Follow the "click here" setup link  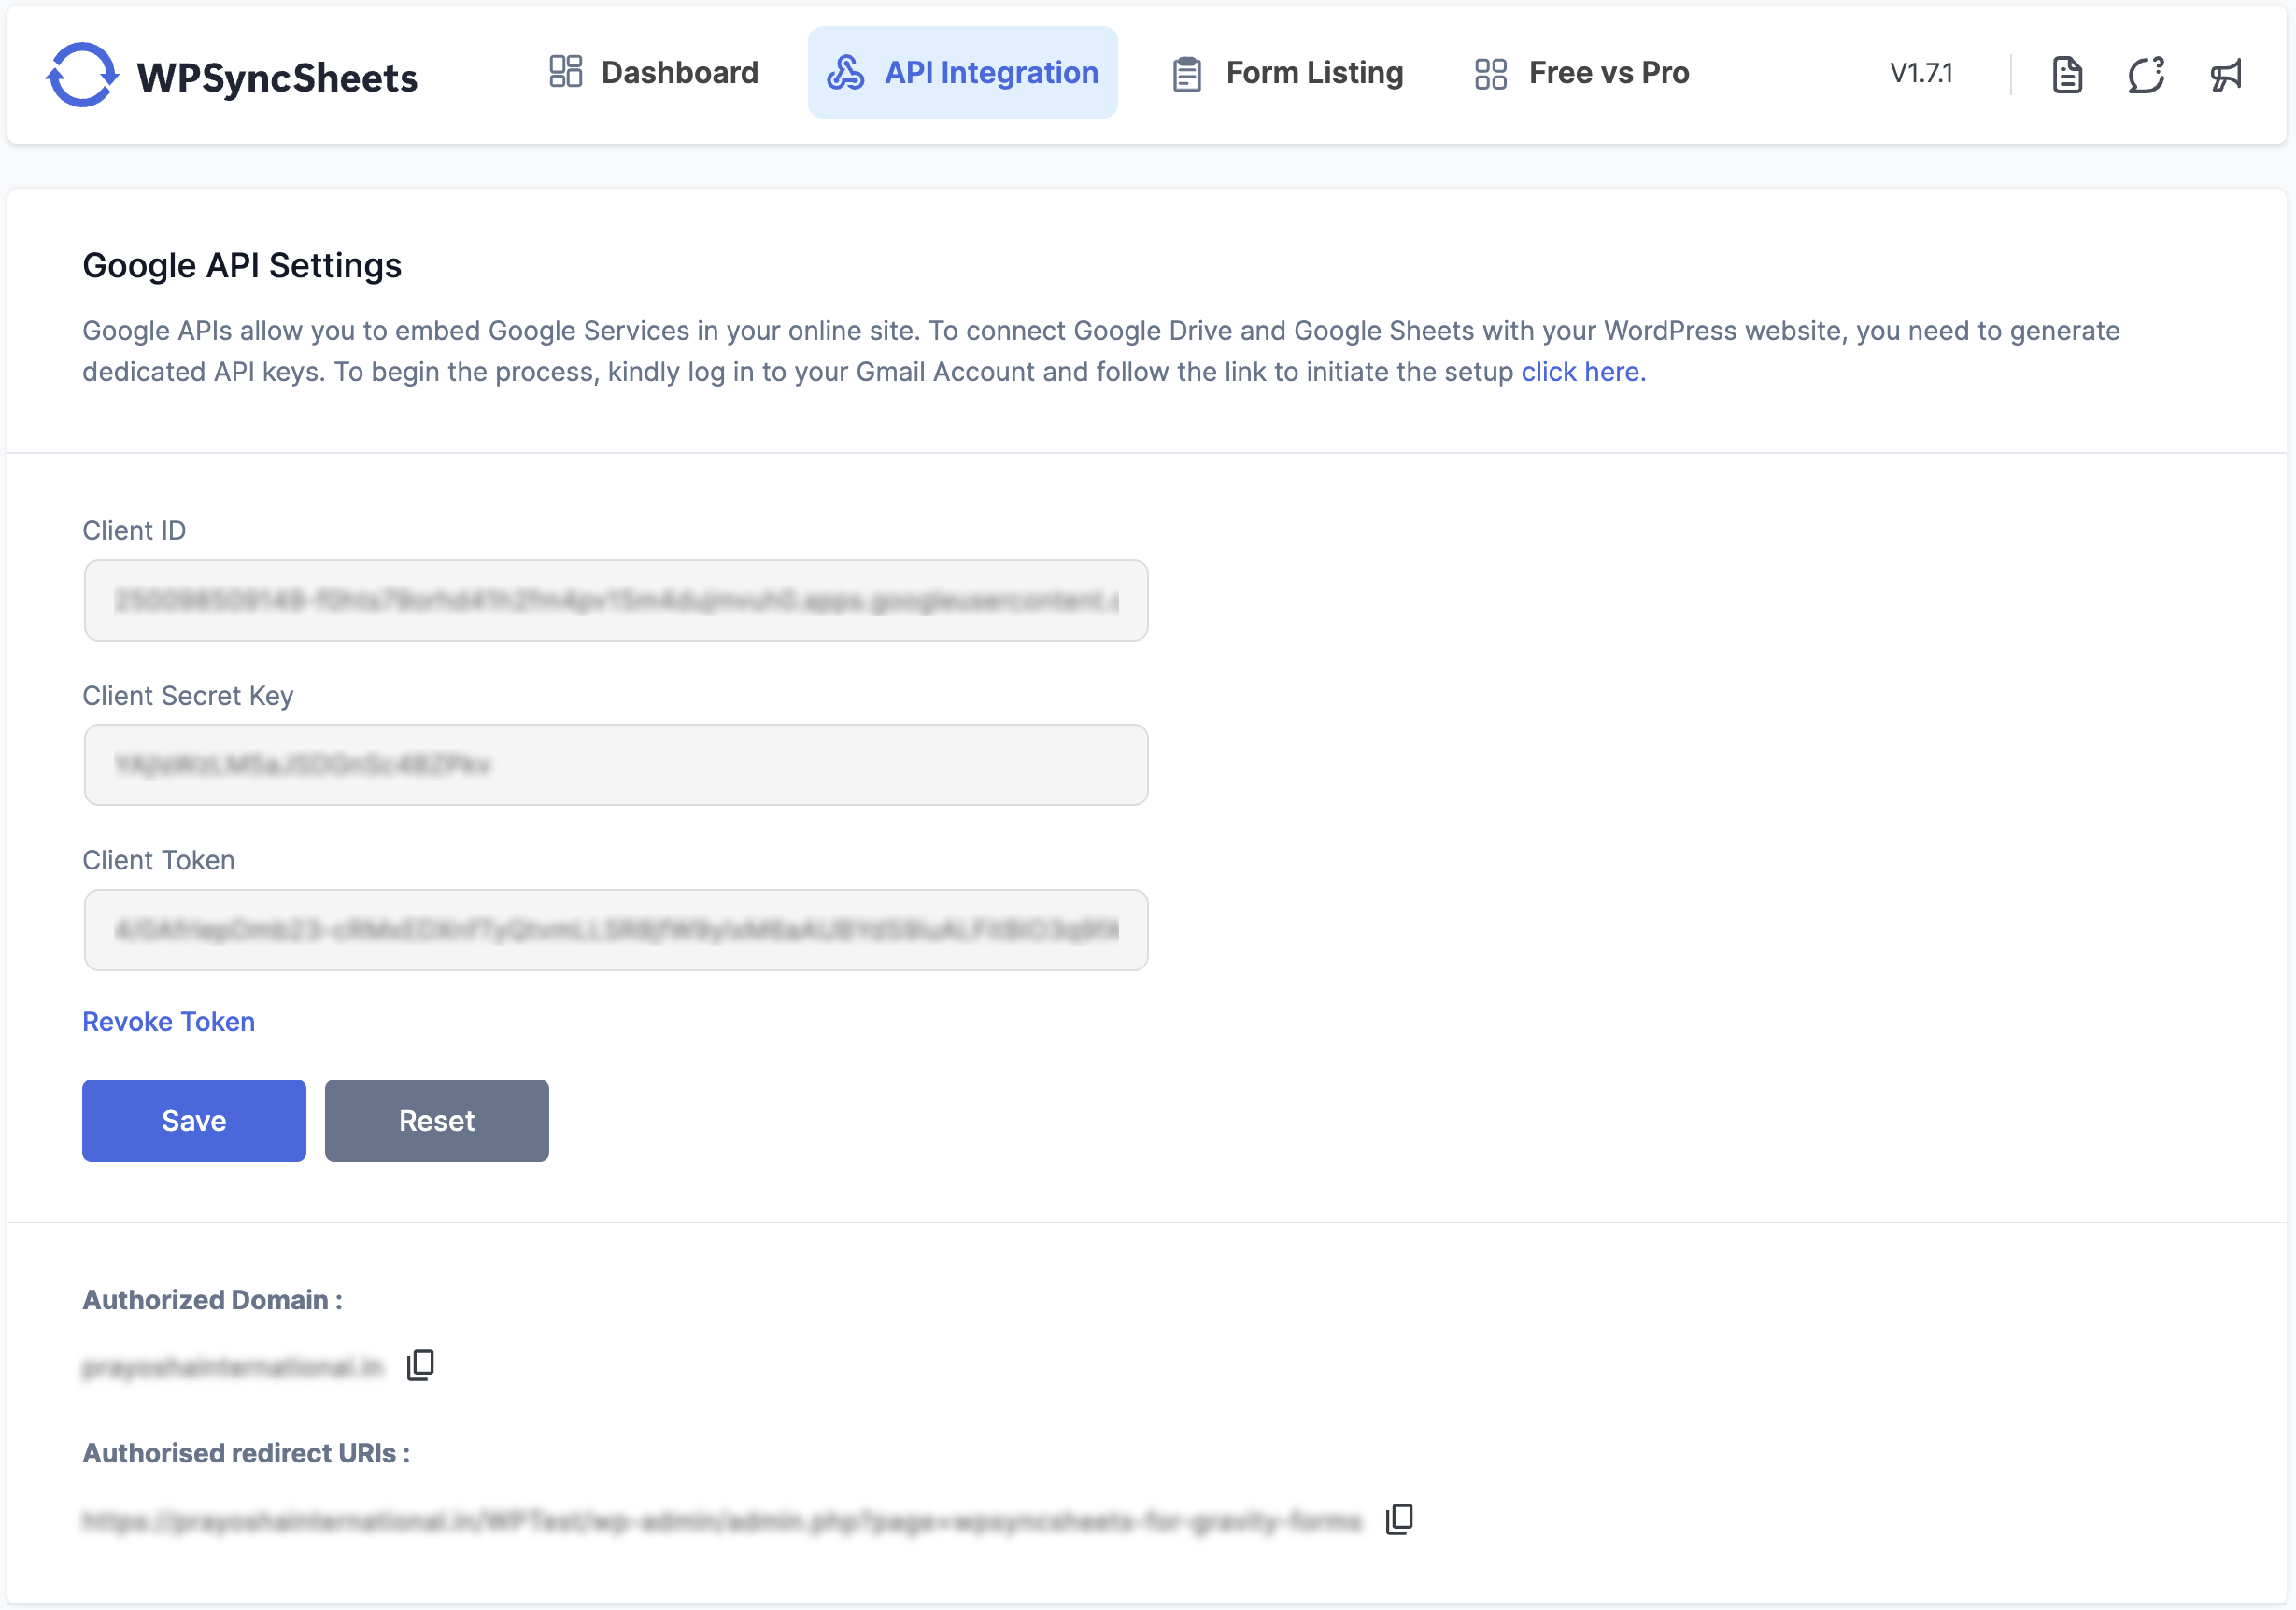point(1582,372)
